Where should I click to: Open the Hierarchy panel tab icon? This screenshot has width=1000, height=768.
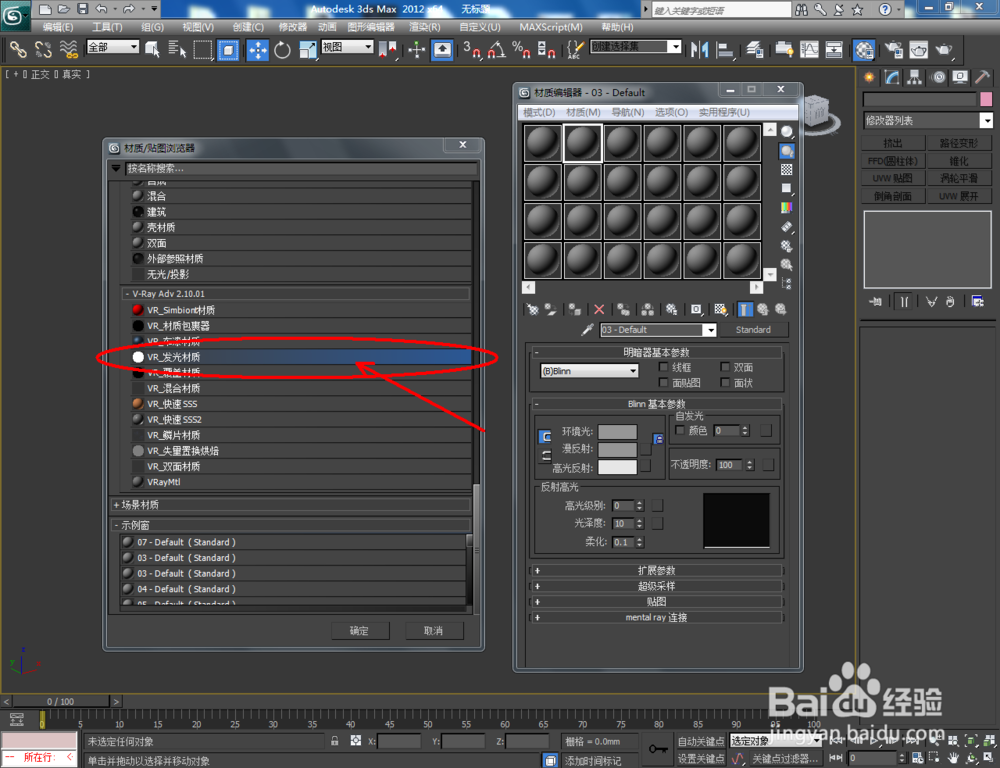[x=915, y=78]
